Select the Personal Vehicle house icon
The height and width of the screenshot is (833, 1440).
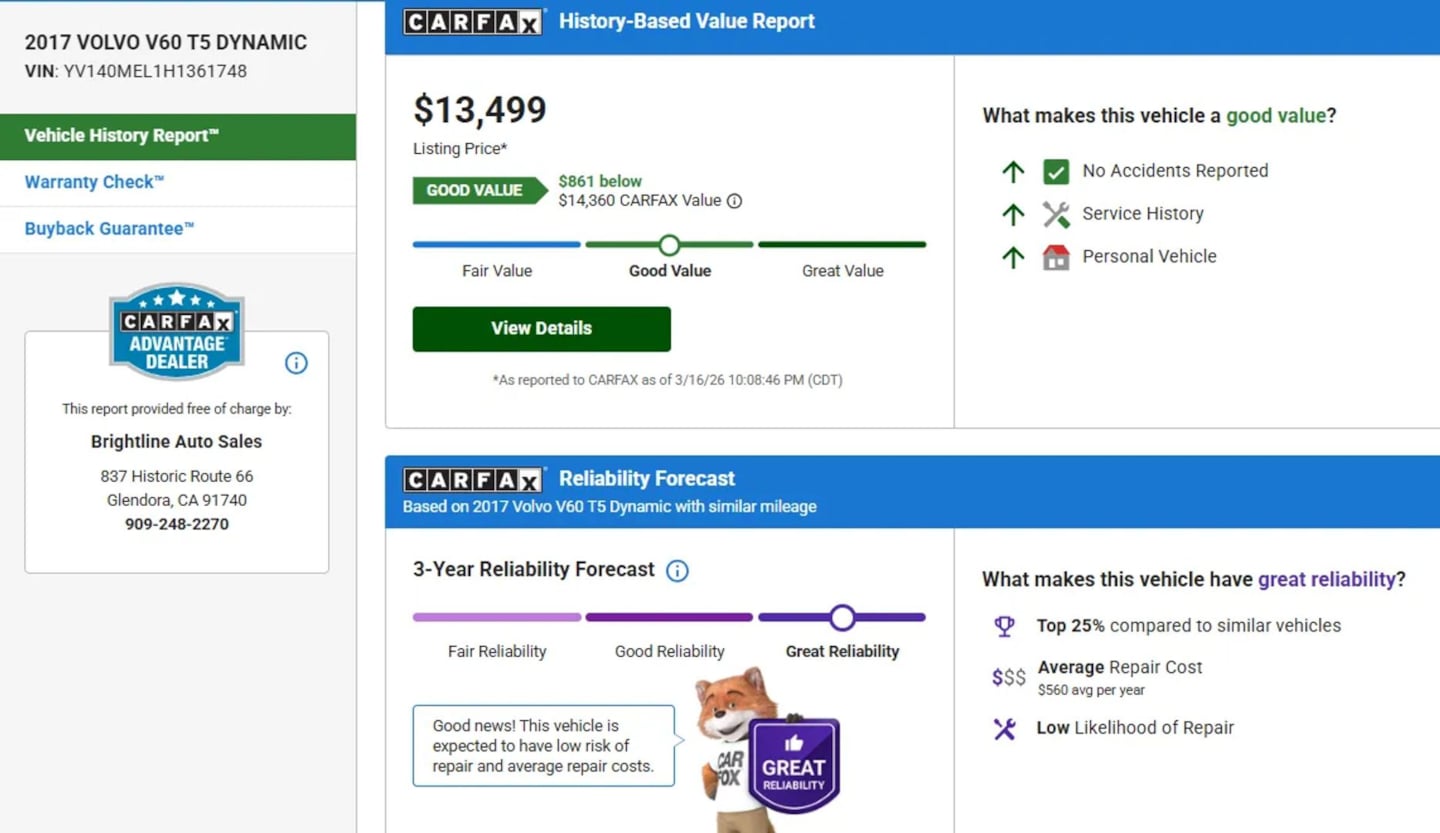[x=1056, y=257]
